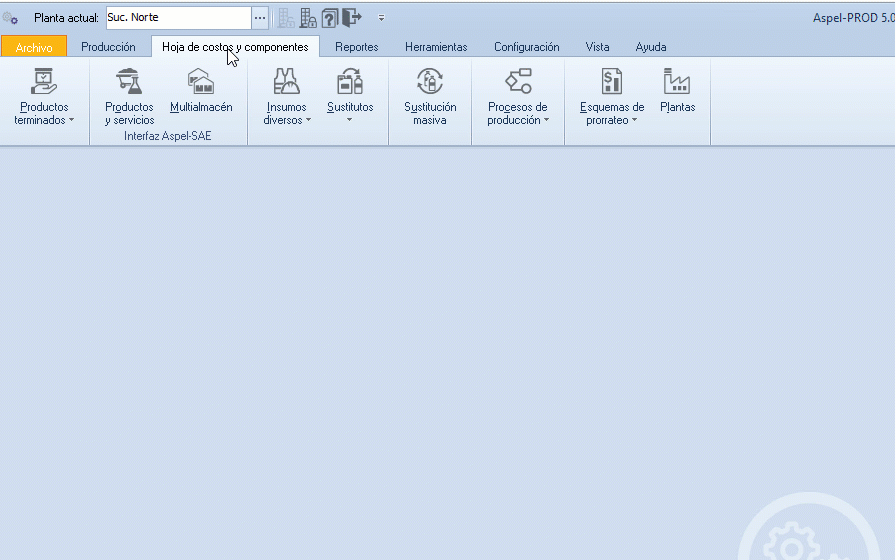Expand Procesos de producción dropdown arrow
This screenshot has width=896, height=560.
(547, 121)
